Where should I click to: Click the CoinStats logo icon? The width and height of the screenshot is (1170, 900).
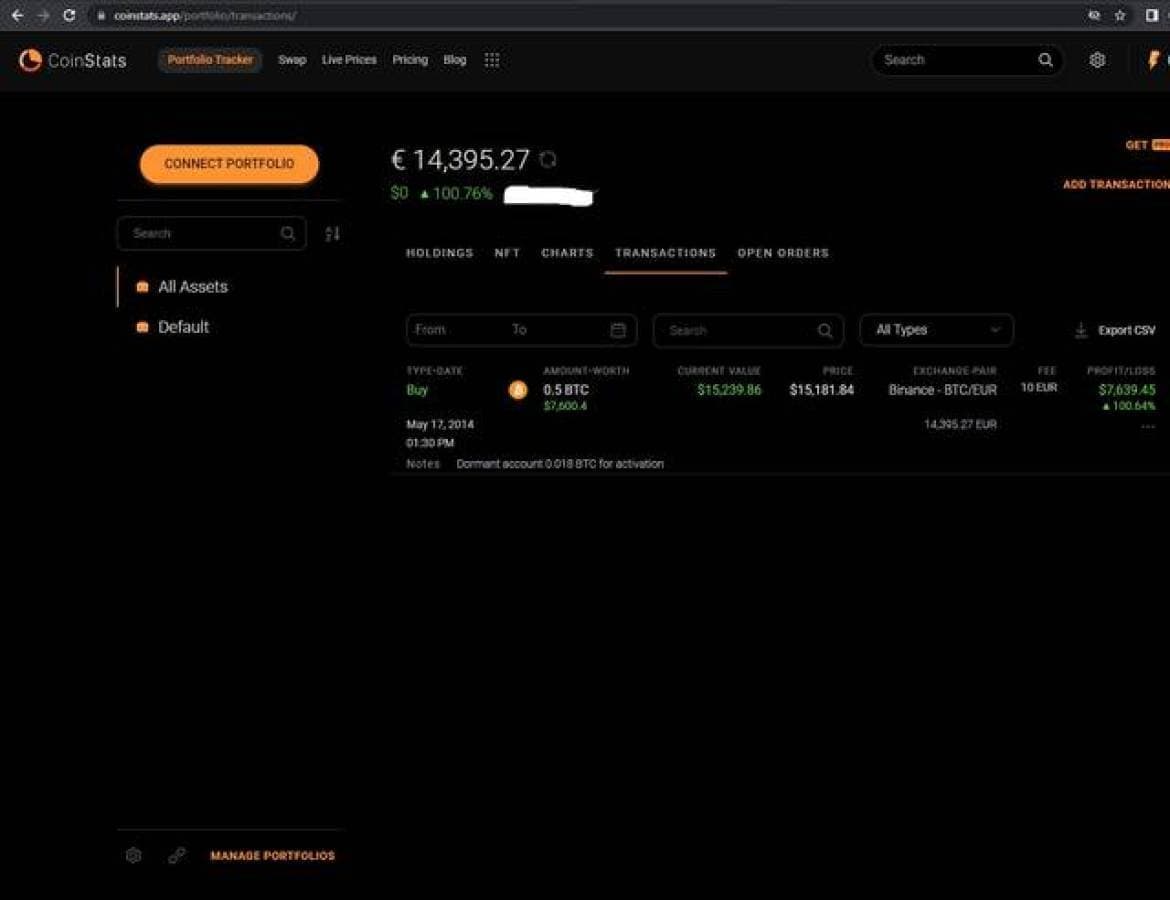[30, 61]
